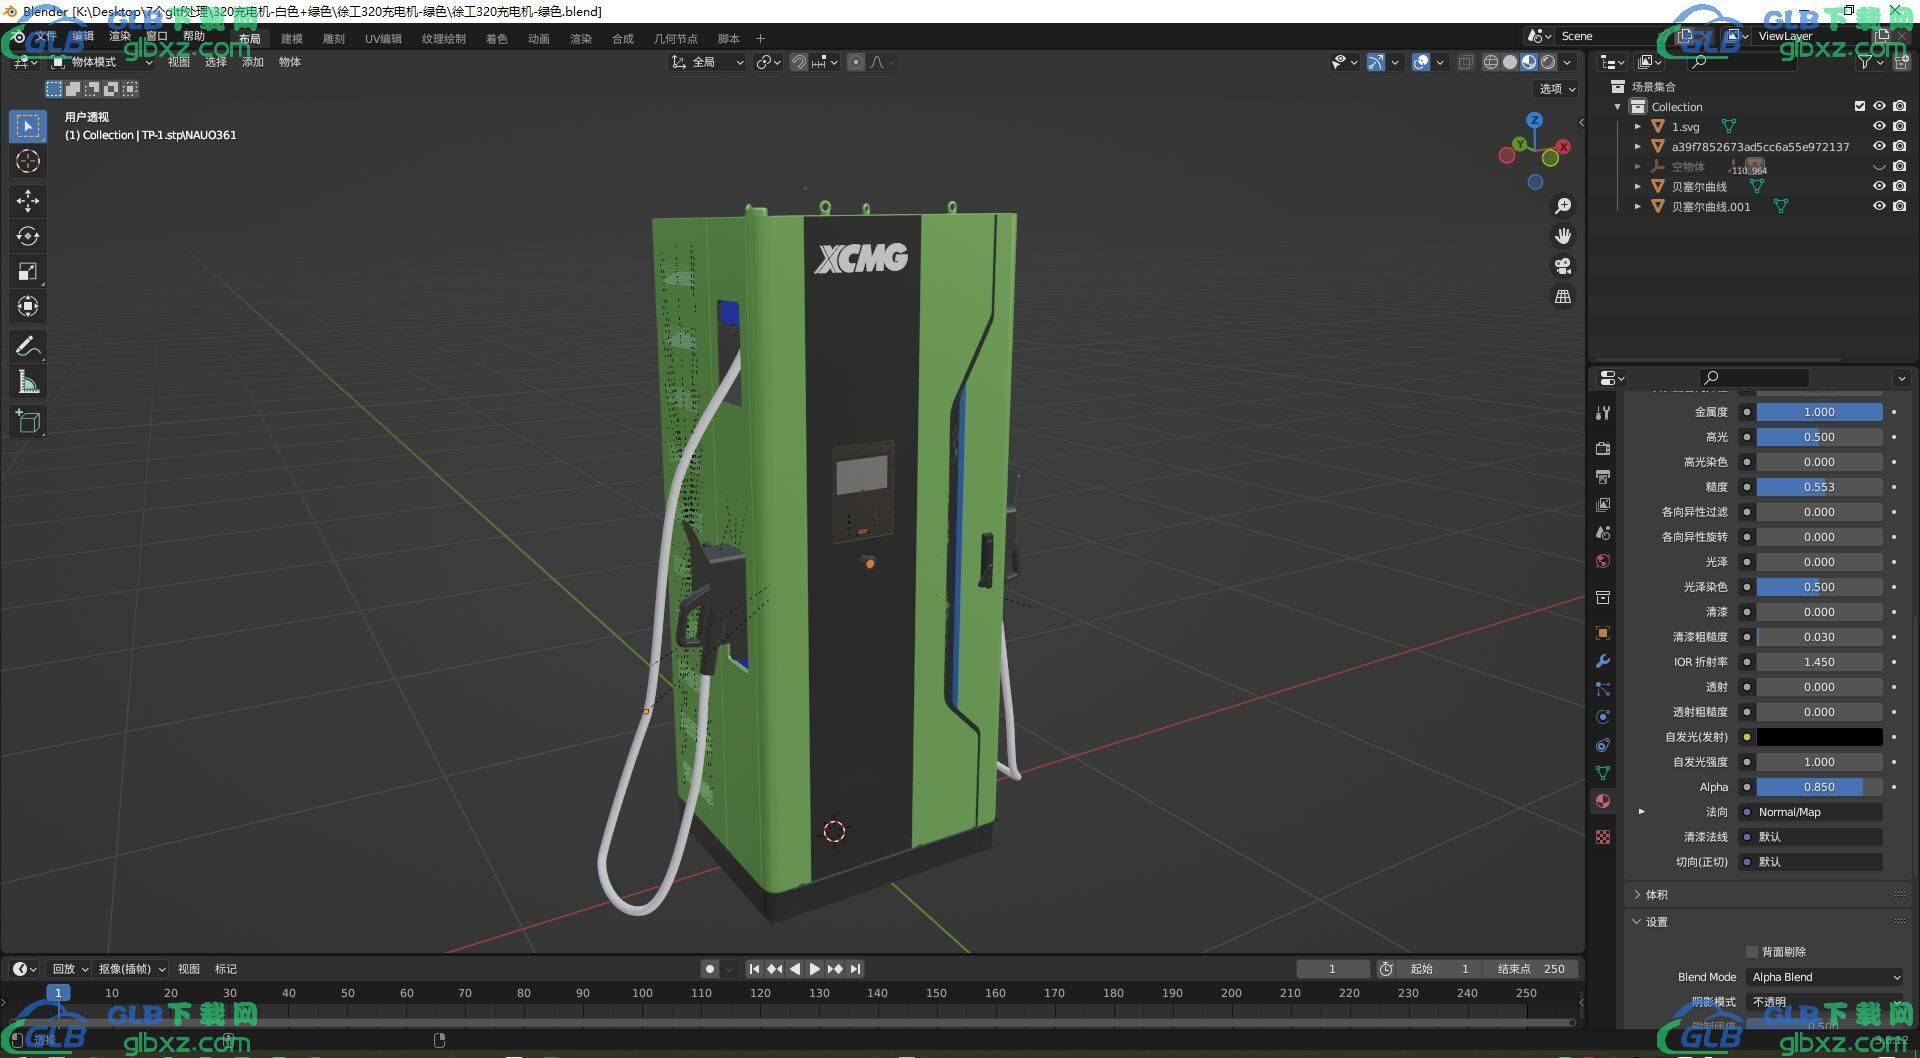
Task: Click the play animation button
Action: (815, 969)
